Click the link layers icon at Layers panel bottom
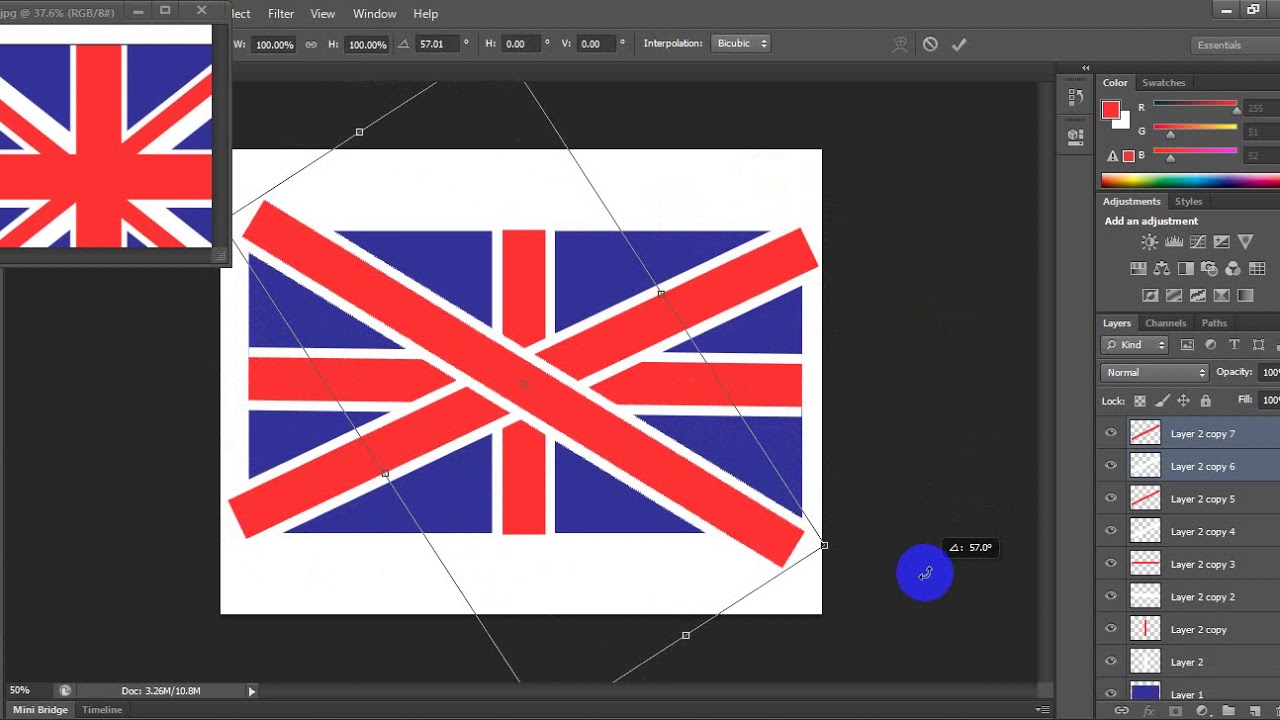 pyautogui.click(x=1122, y=711)
